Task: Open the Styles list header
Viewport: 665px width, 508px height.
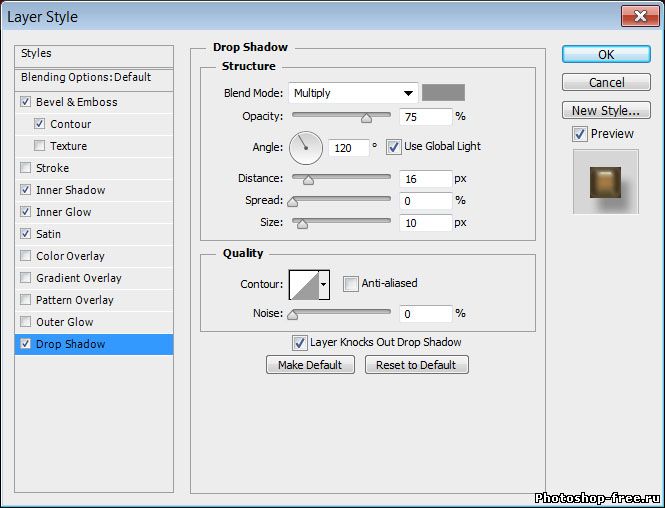Action: (36, 53)
